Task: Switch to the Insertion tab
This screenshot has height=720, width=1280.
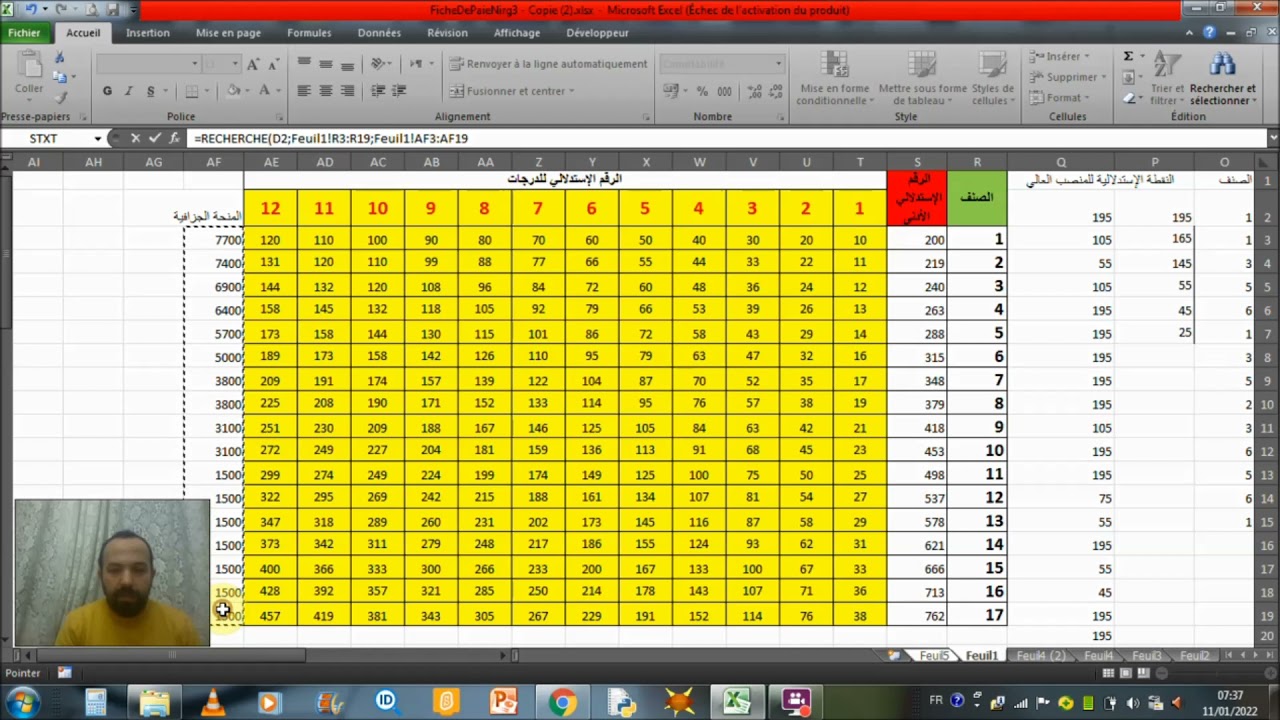Action: pos(148,32)
